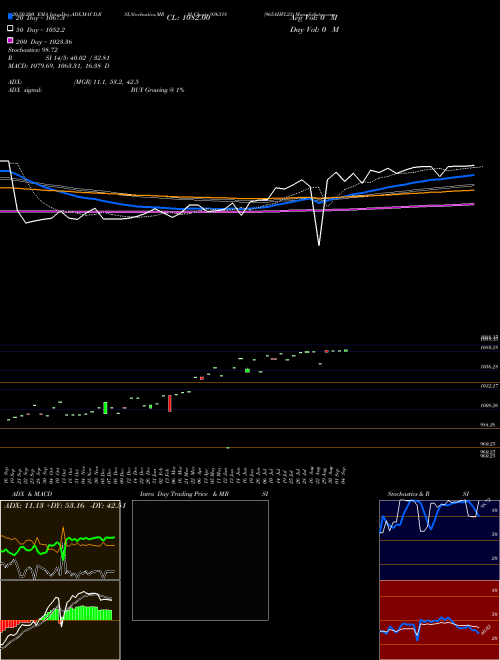Click the Intra Day Trading Price & MRSI title
This screenshot has width=500, height=660.
[204, 494]
